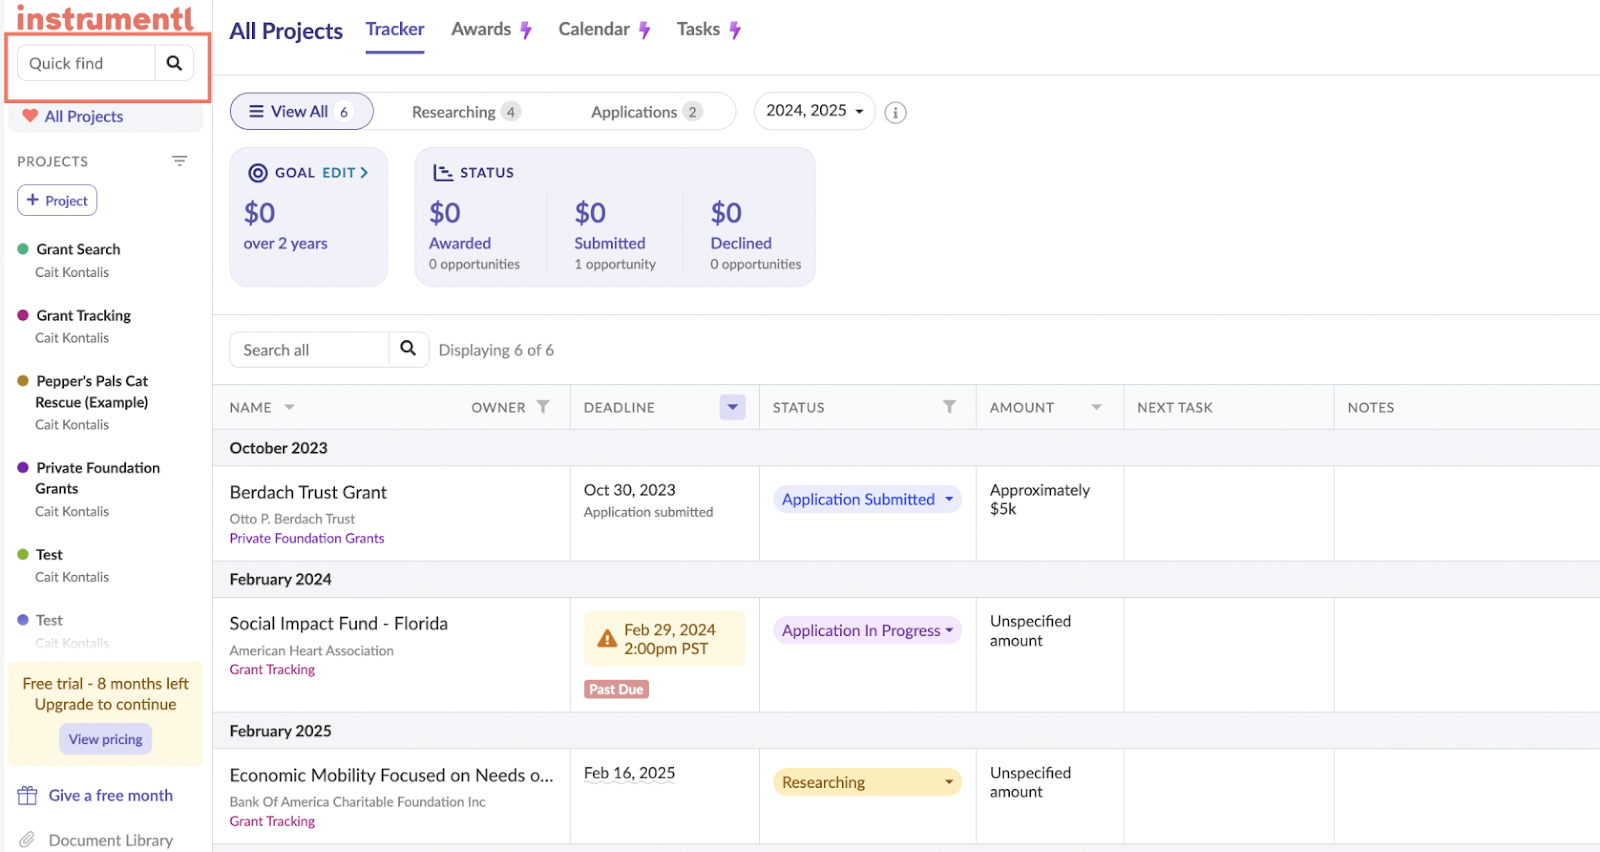Click the Quick find magnifier icon
1600x852 pixels.
[x=174, y=63]
